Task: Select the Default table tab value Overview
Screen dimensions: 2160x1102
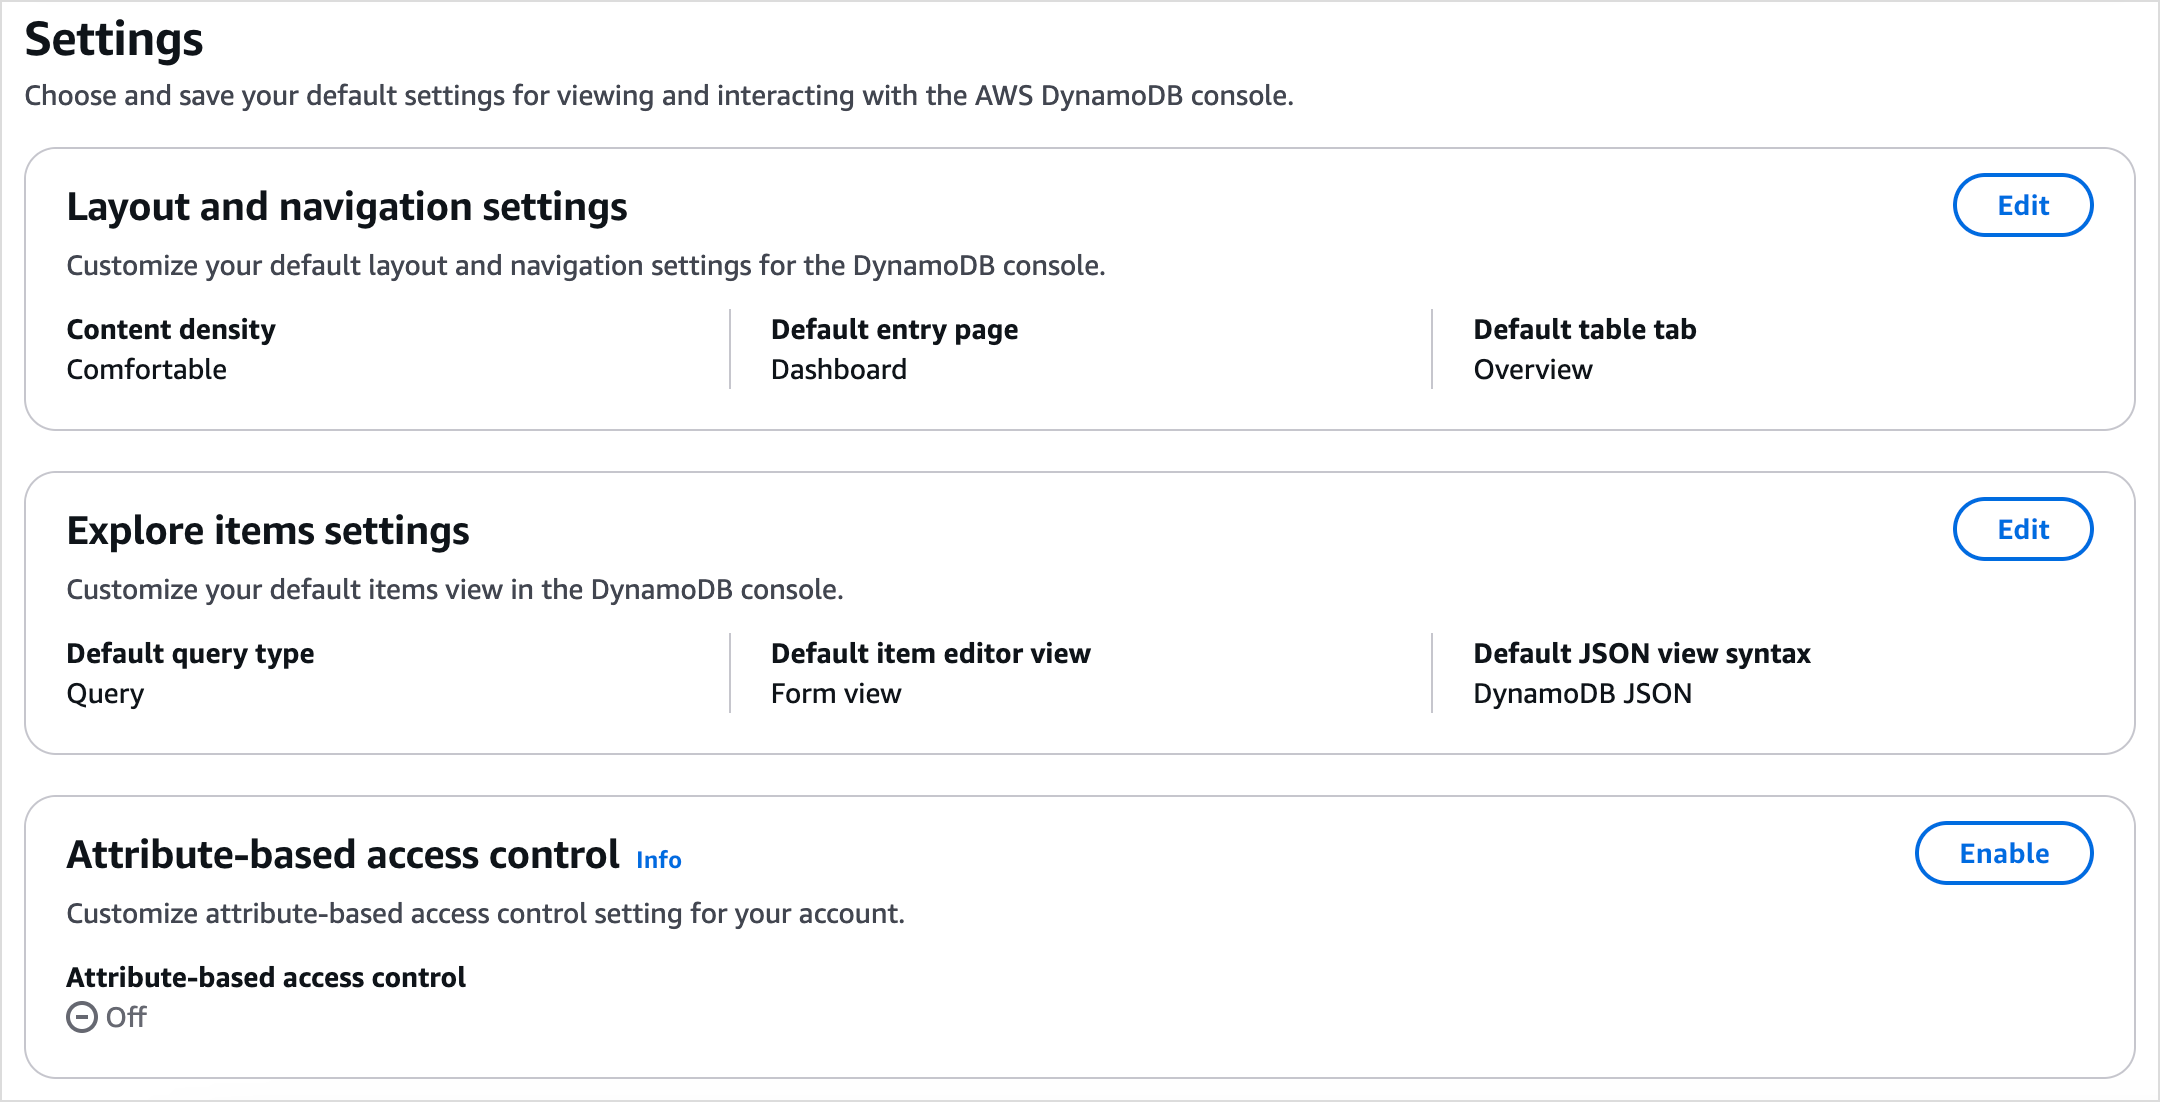Action: click(1532, 369)
